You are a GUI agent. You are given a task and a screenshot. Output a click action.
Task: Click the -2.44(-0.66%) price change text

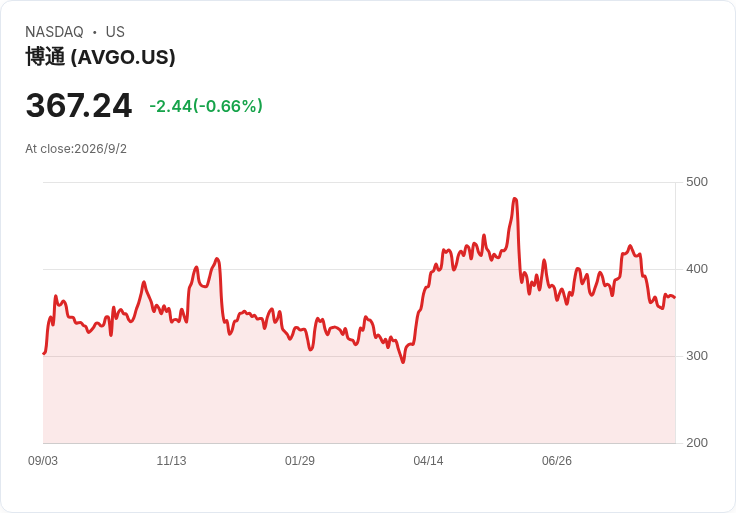point(206,106)
